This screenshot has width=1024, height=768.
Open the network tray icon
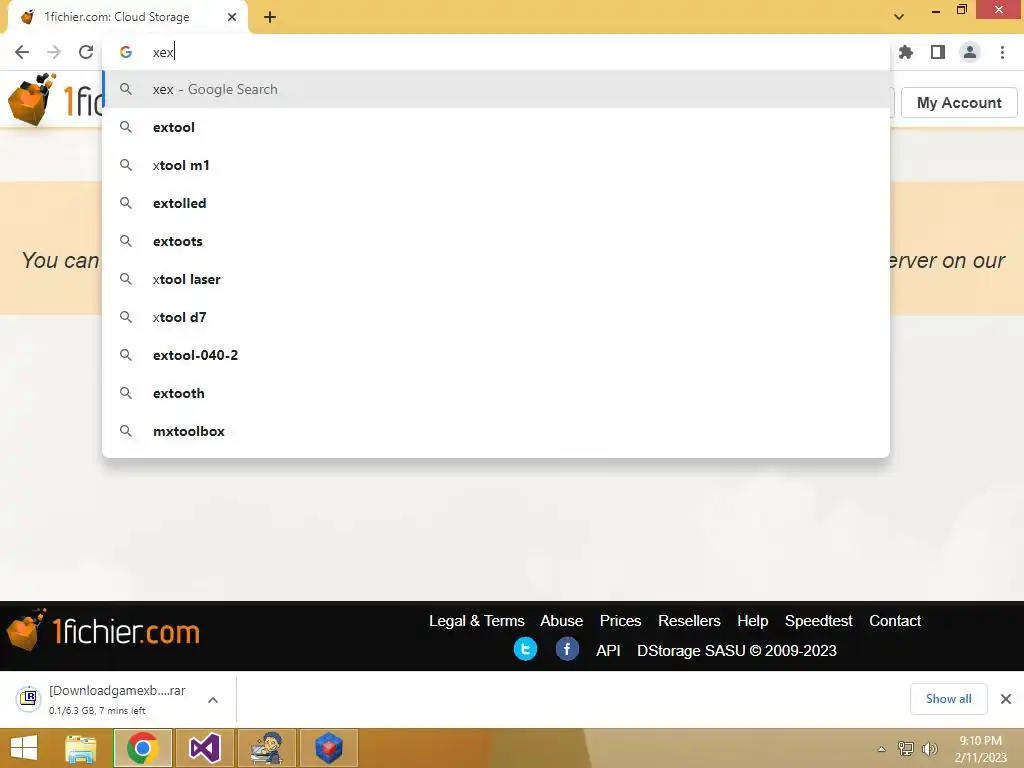(906, 749)
